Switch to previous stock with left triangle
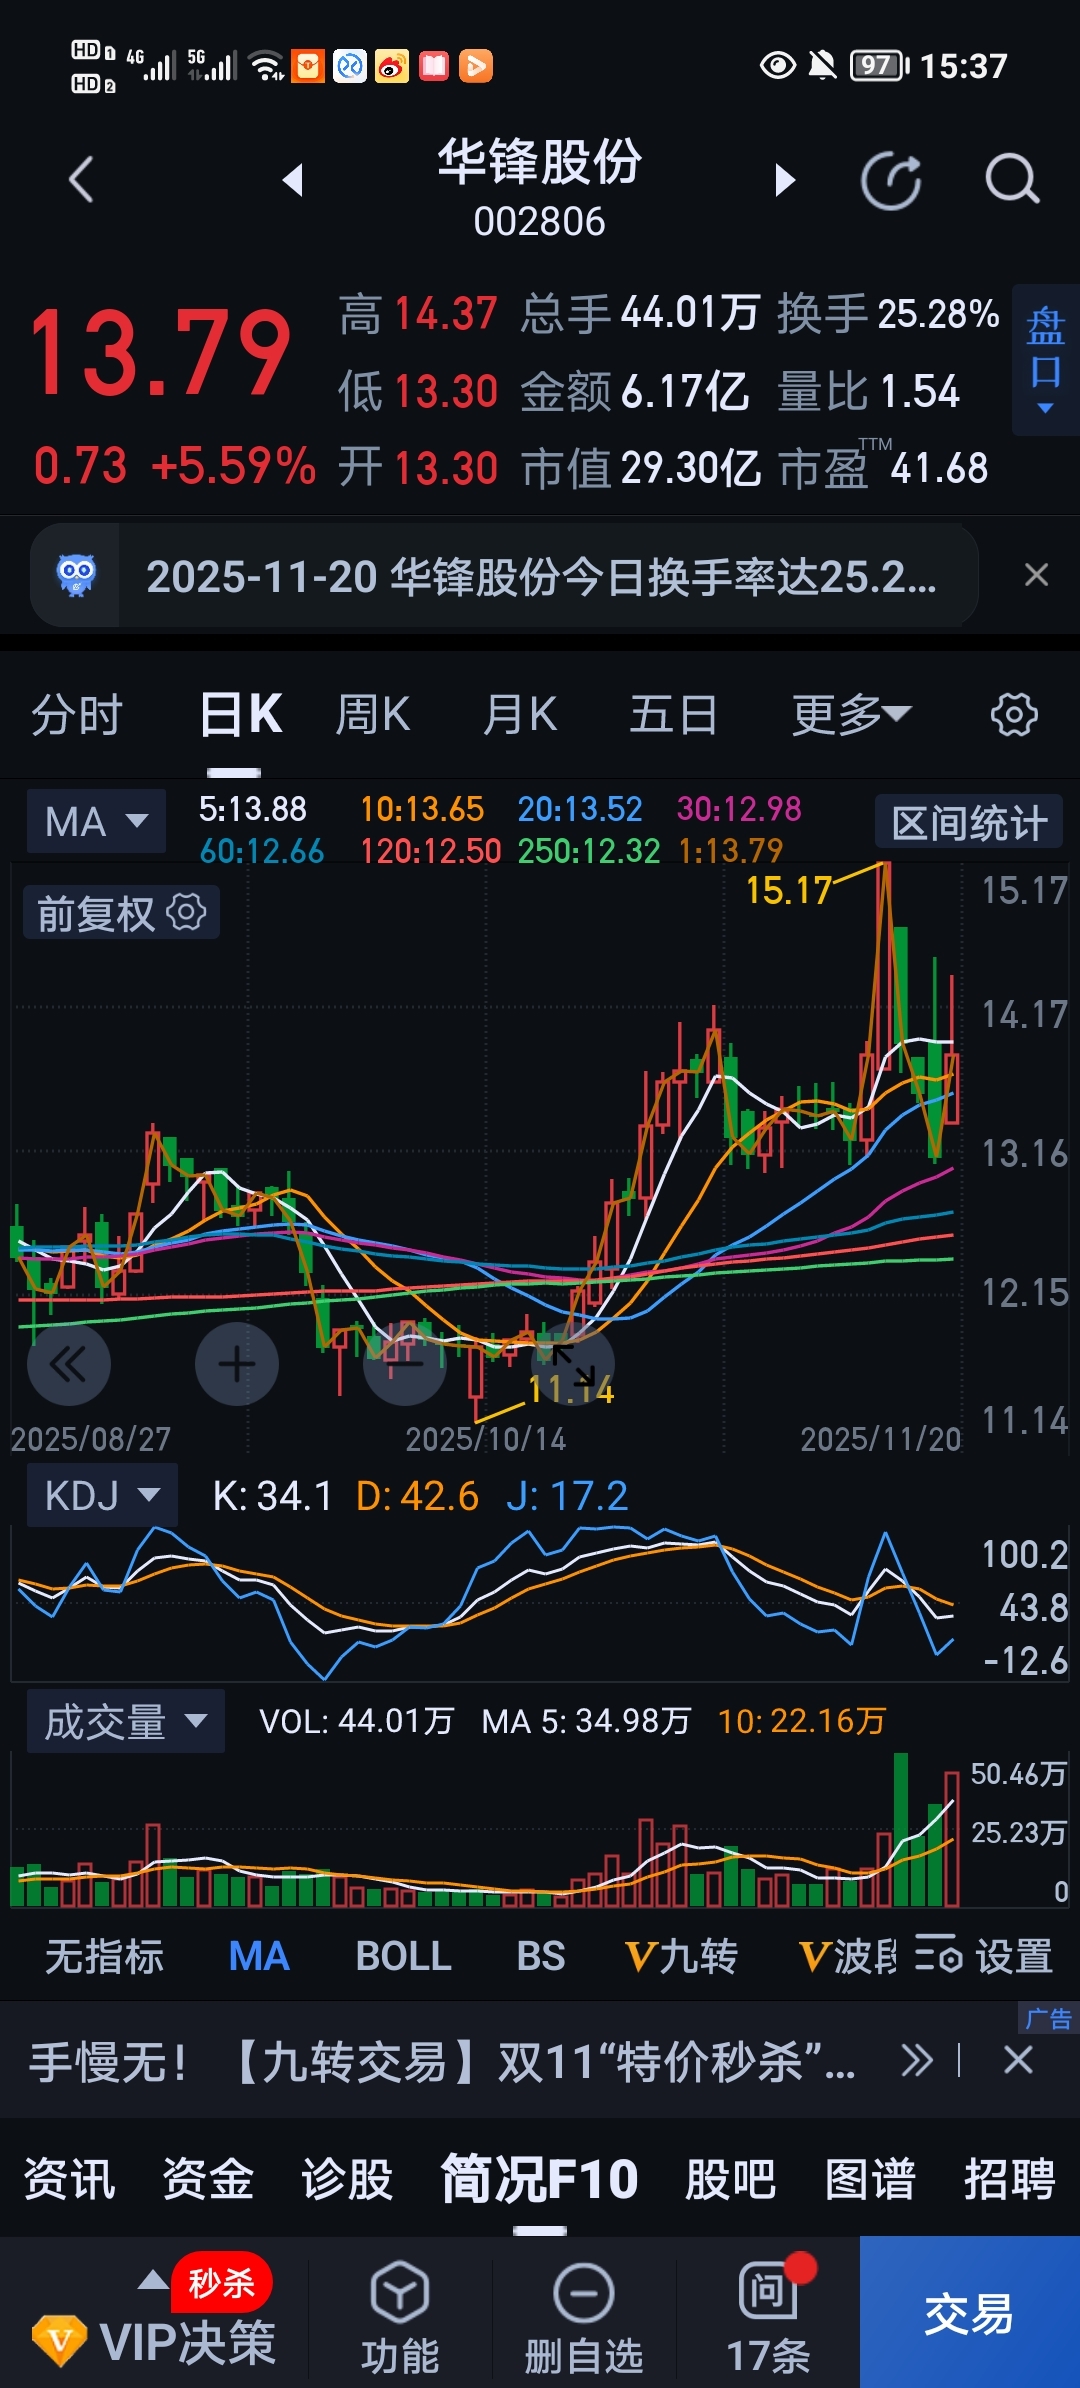Image resolution: width=1080 pixels, height=2388 pixels. coord(292,180)
